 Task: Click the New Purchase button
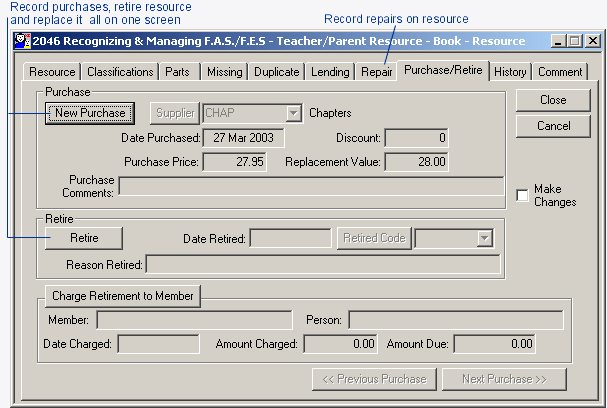(x=90, y=113)
